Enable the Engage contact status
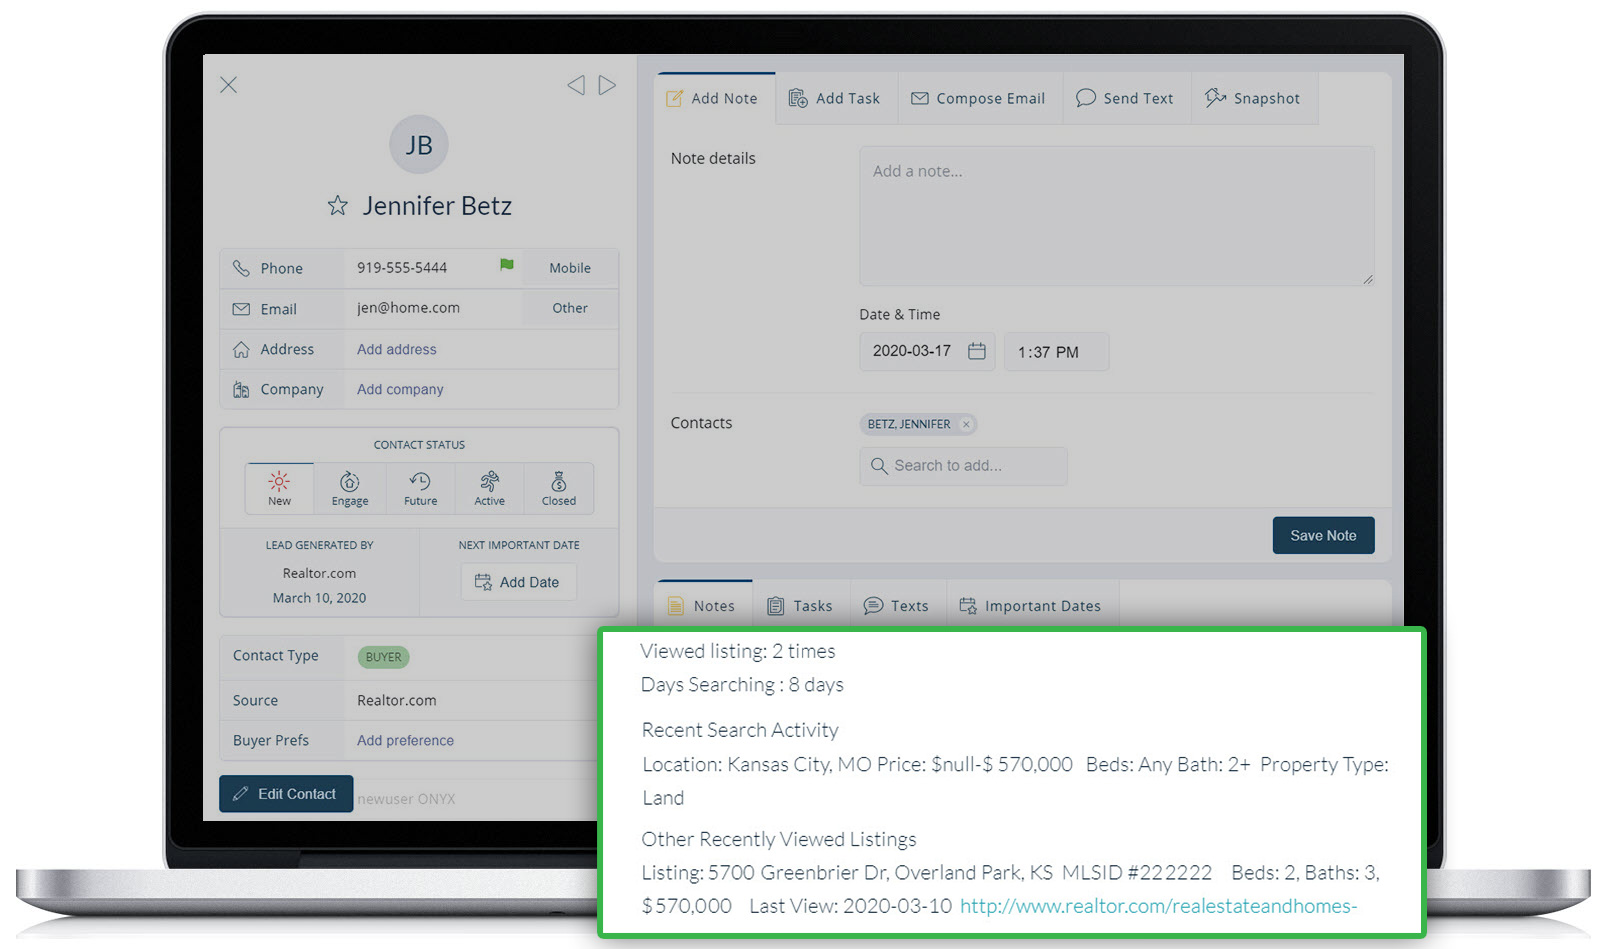 pos(349,488)
